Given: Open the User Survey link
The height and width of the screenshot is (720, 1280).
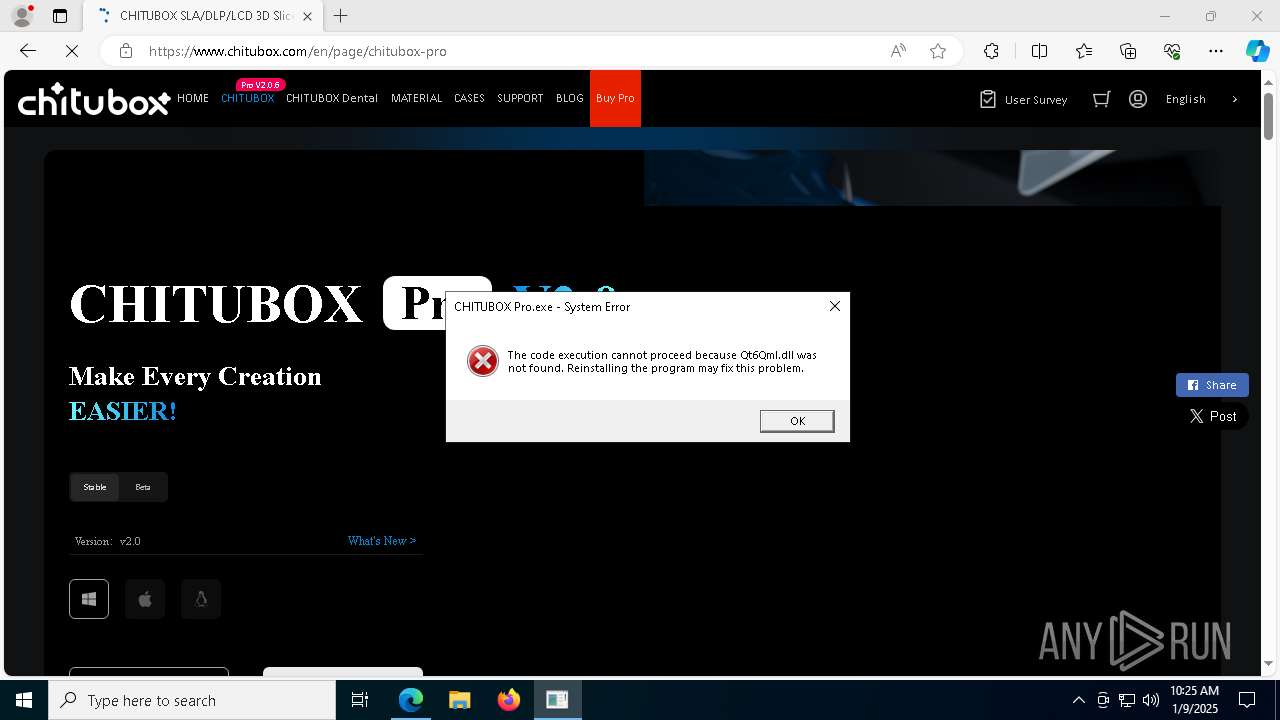Looking at the screenshot, I should pos(1024,99).
